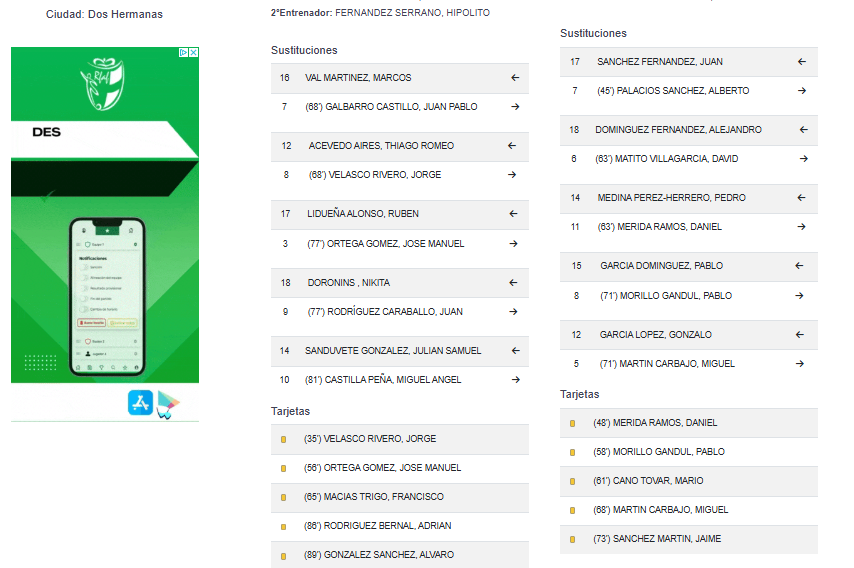The height and width of the screenshot is (568, 854).
Task: Select player GARCIA LOPEZ, GONZALO
Action: coord(656,334)
